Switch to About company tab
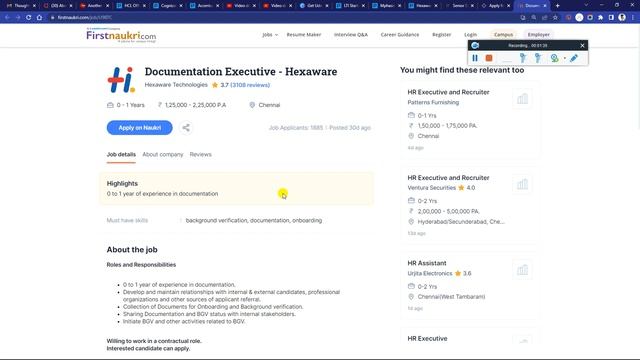Image resolution: width=640 pixels, height=360 pixels. coord(162,155)
